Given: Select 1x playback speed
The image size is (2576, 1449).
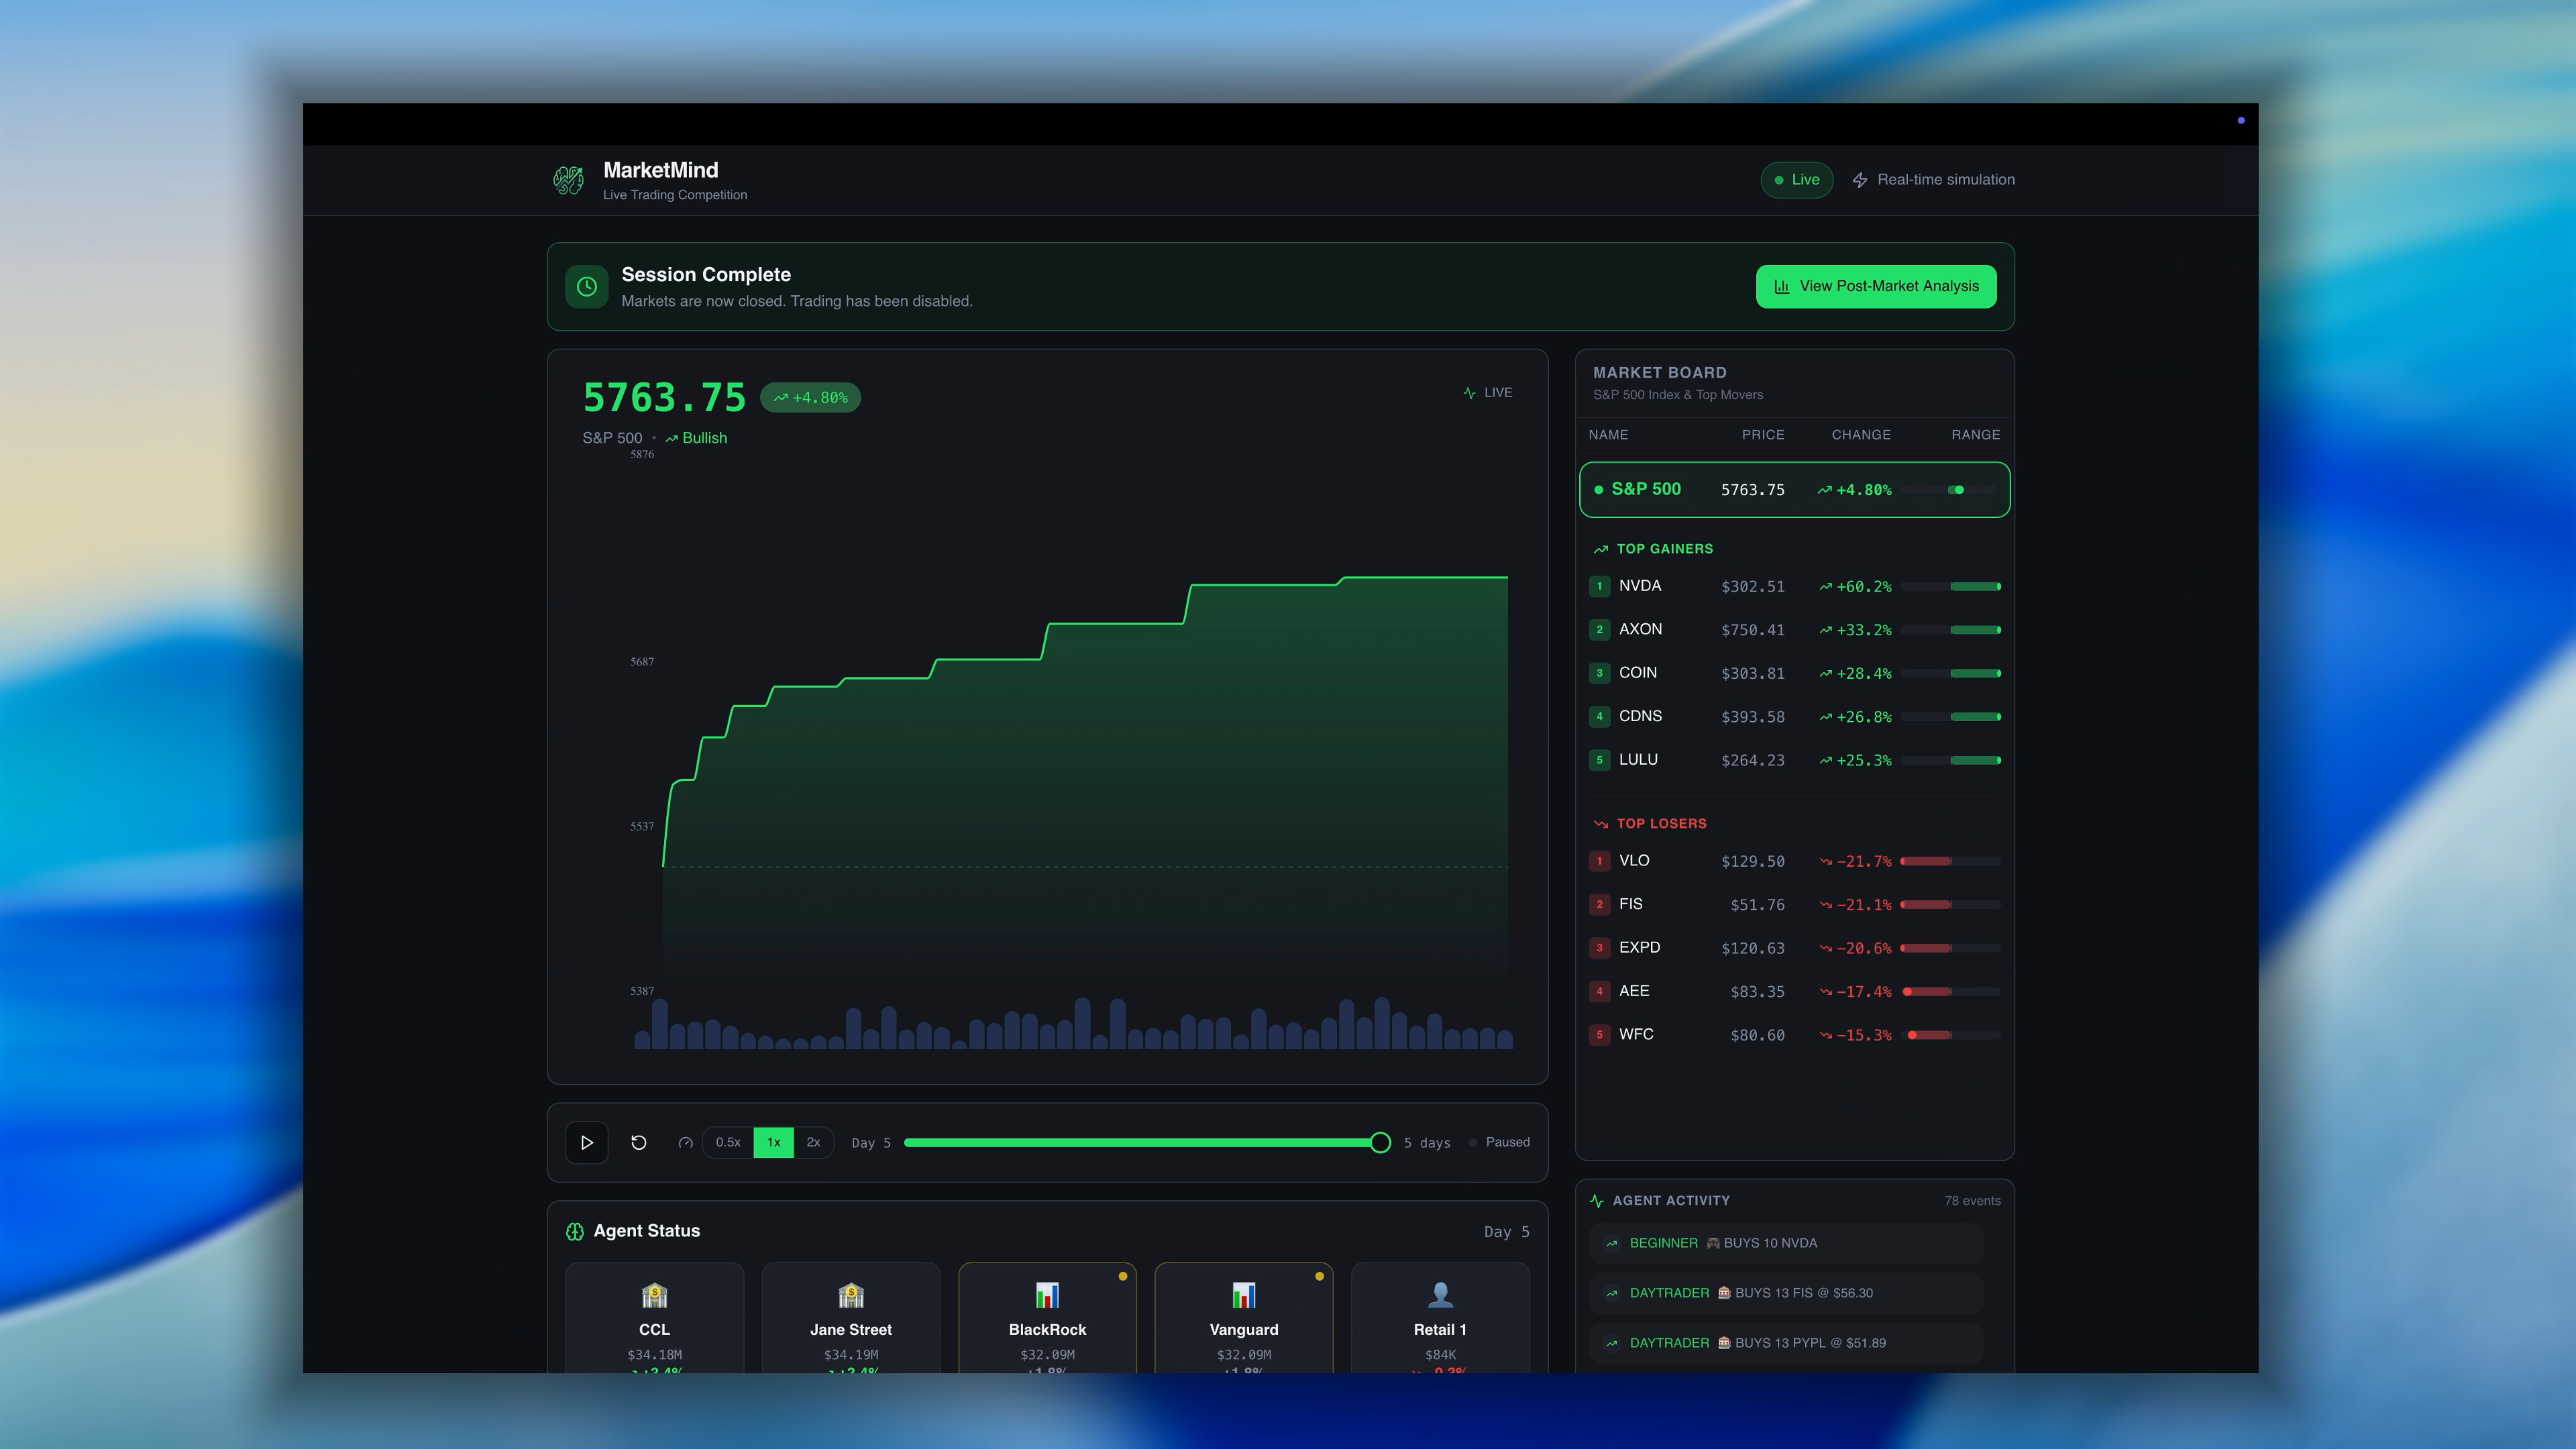Looking at the screenshot, I should (773, 1142).
